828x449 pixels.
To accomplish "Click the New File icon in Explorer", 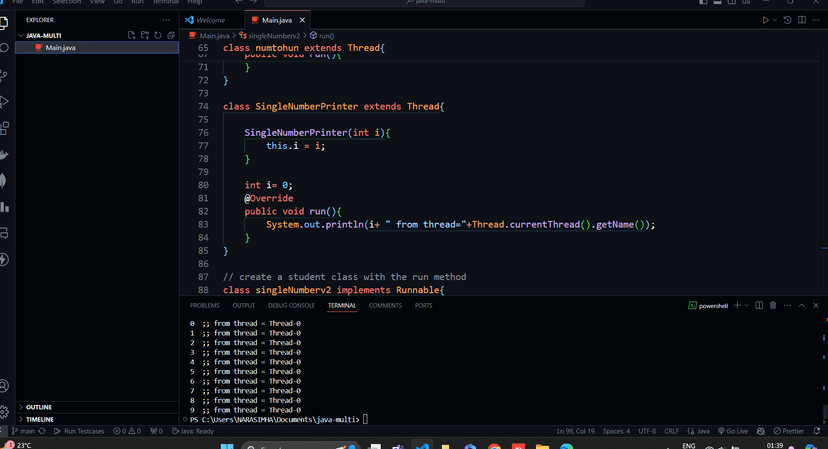I will coord(131,35).
